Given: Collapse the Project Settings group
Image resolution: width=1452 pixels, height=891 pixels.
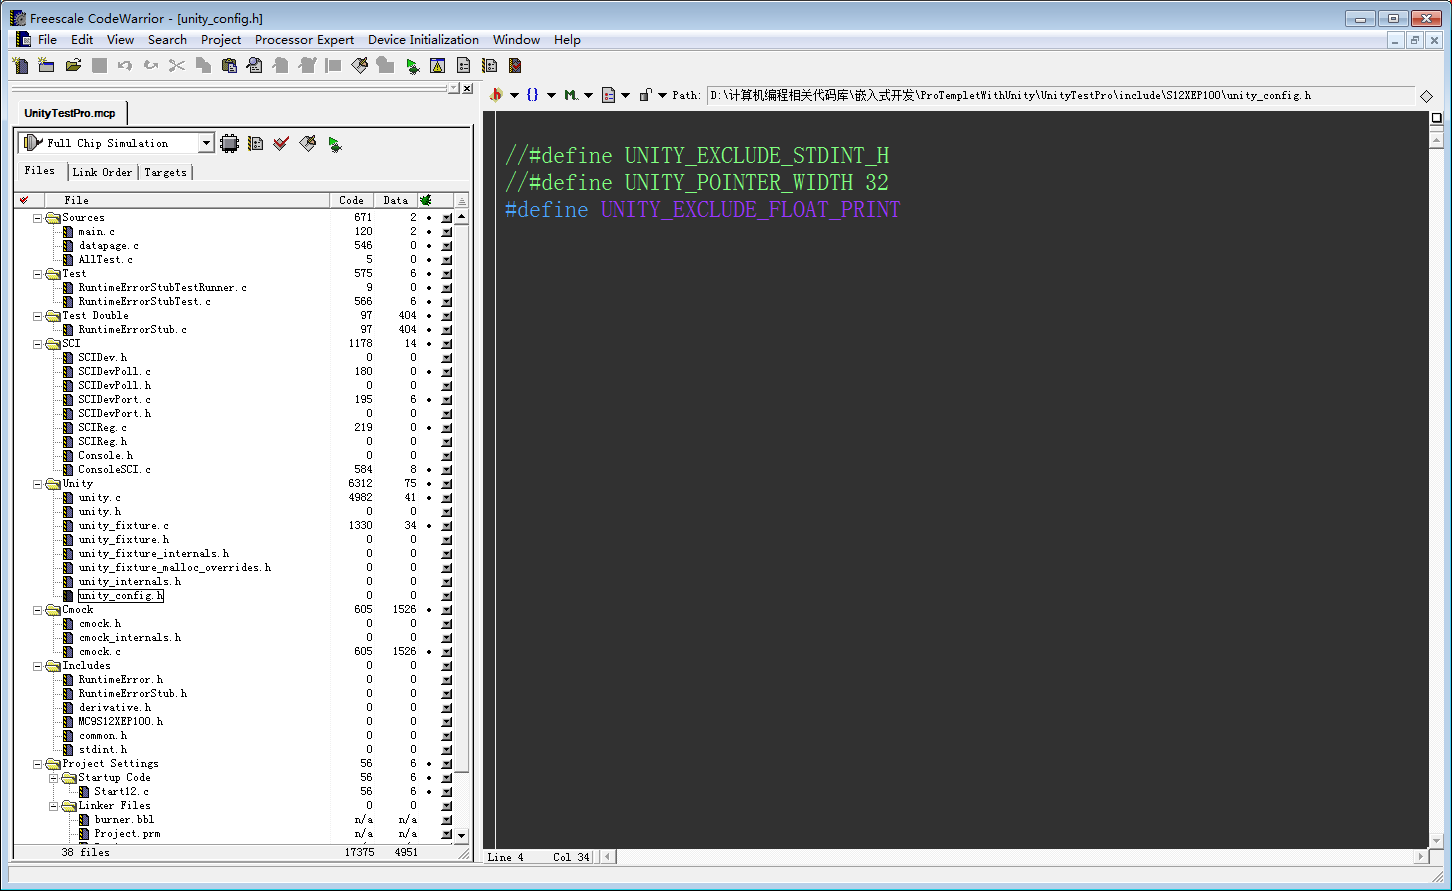Looking at the screenshot, I should [38, 763].
